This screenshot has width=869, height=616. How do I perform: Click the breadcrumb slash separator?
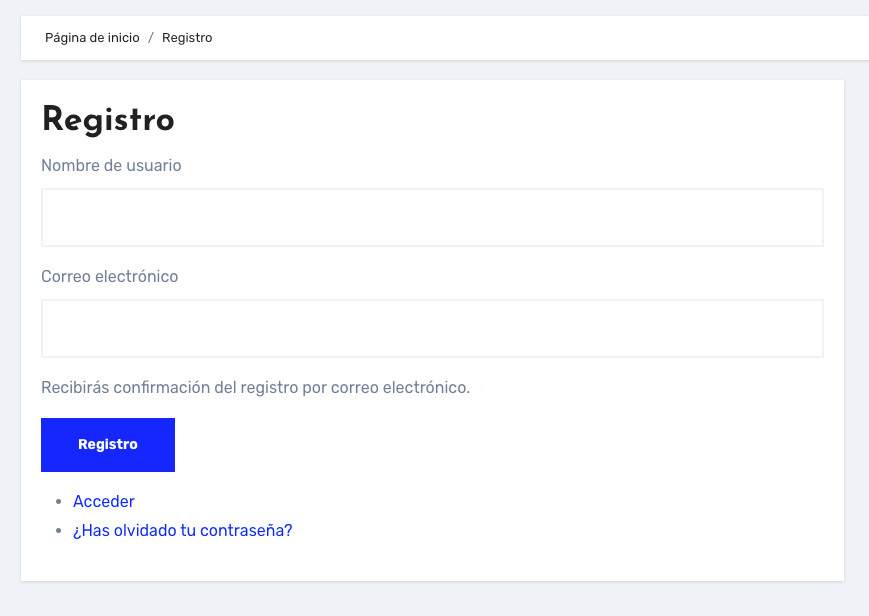pos(151,38)
